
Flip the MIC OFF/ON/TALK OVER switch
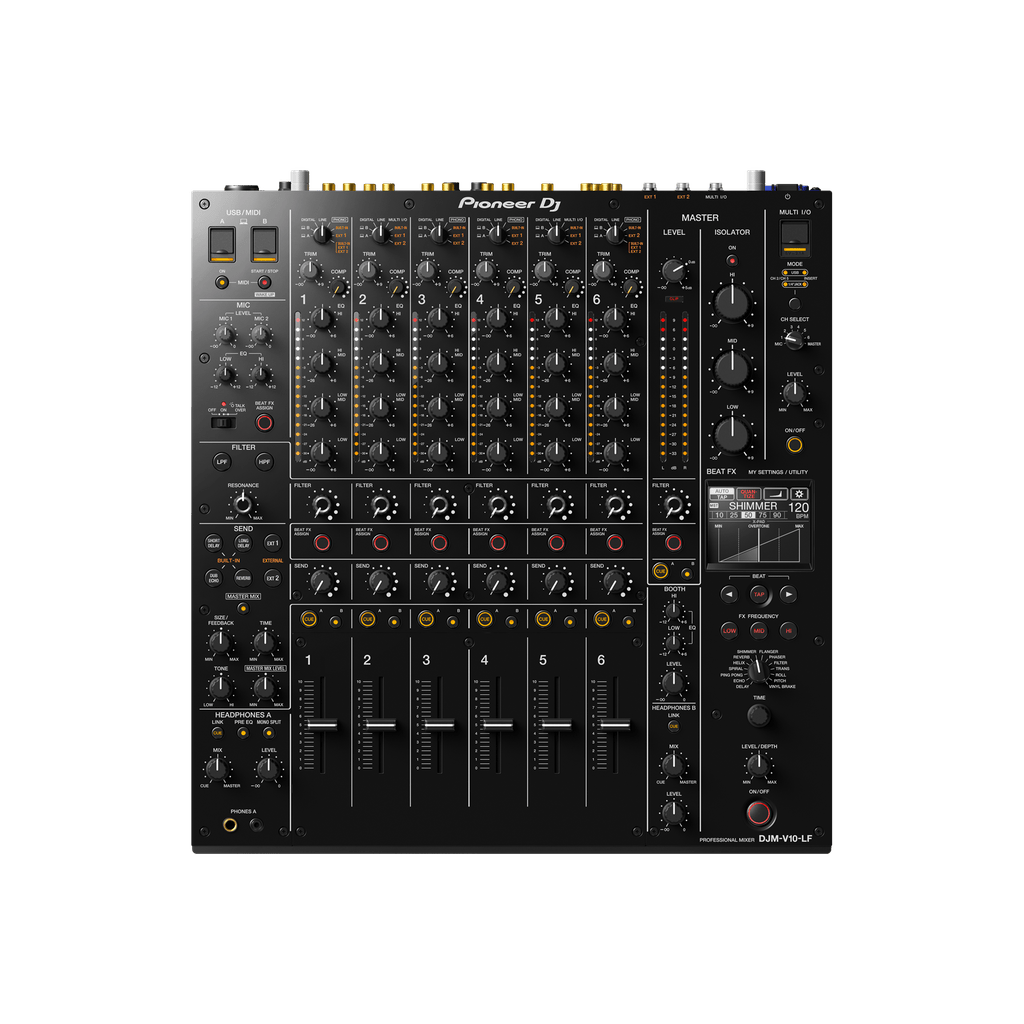223,423
